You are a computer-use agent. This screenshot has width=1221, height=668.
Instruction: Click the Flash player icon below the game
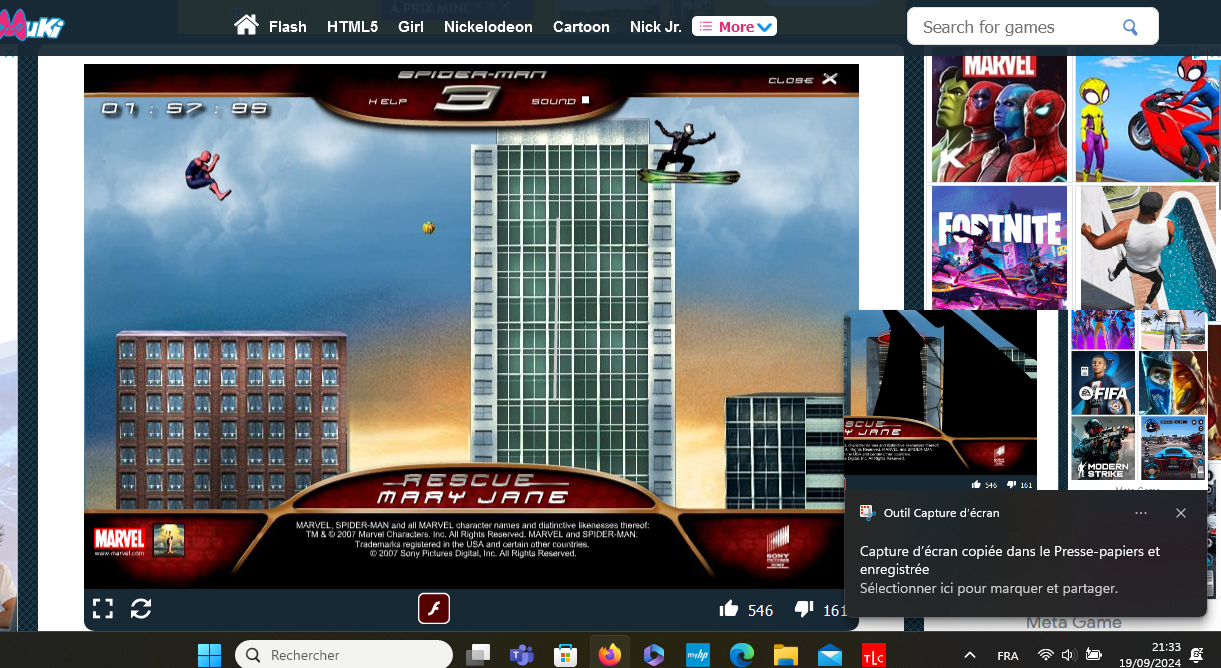pyautogui.click(x=433, y=608)
